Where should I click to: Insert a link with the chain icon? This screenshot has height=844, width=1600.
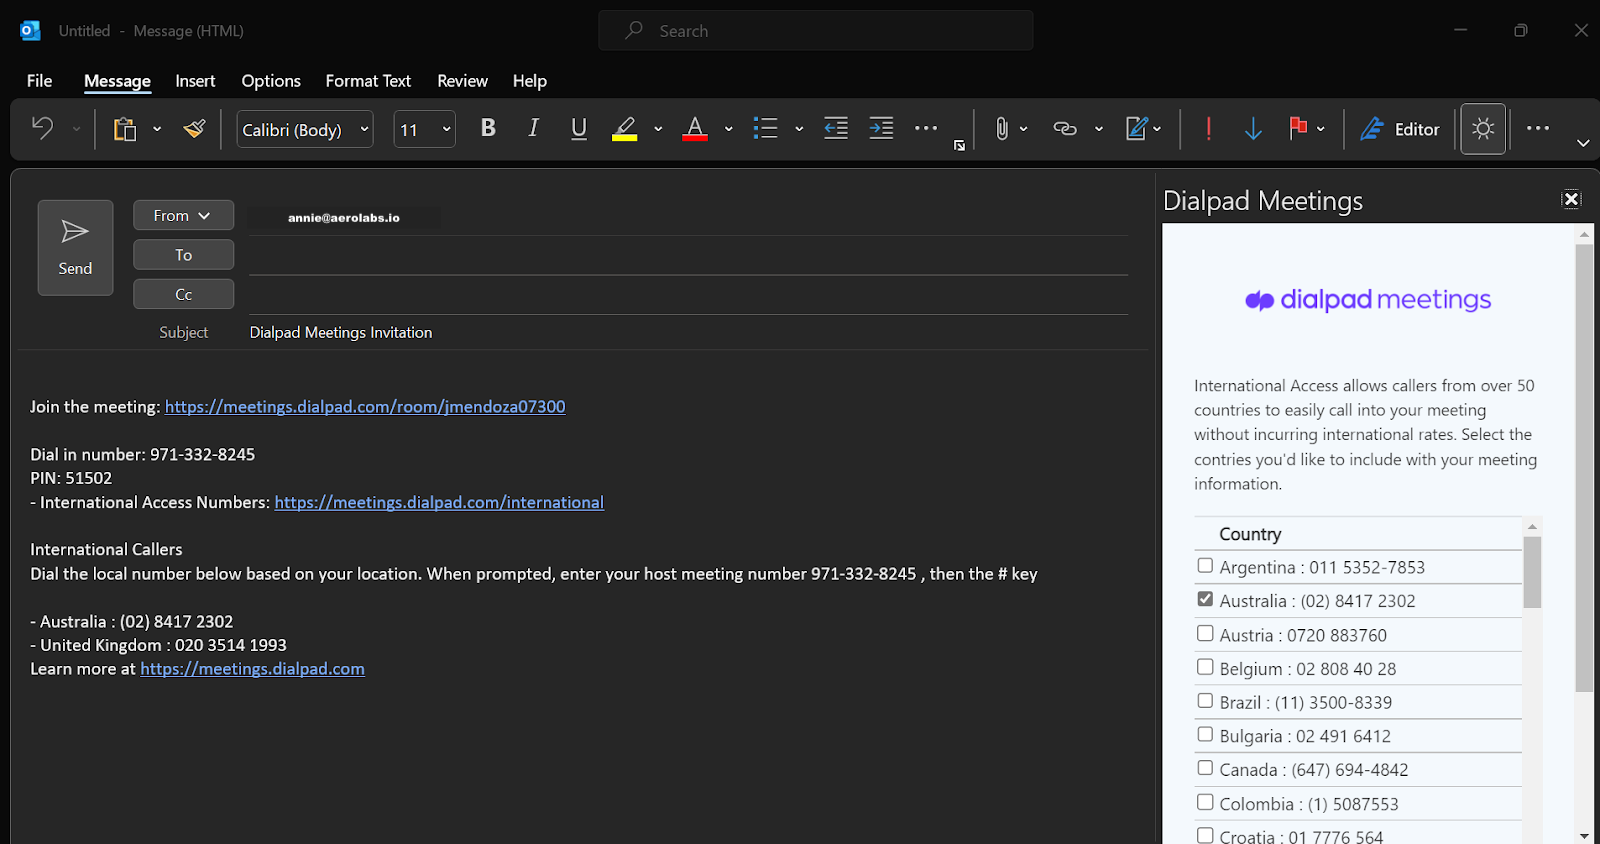tap(1065, 129)
